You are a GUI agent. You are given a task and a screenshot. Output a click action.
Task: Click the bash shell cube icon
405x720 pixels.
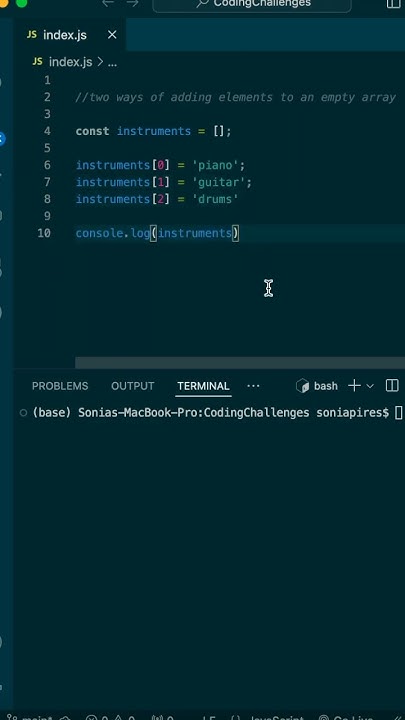pyautogui.click(x=303, y=386)
